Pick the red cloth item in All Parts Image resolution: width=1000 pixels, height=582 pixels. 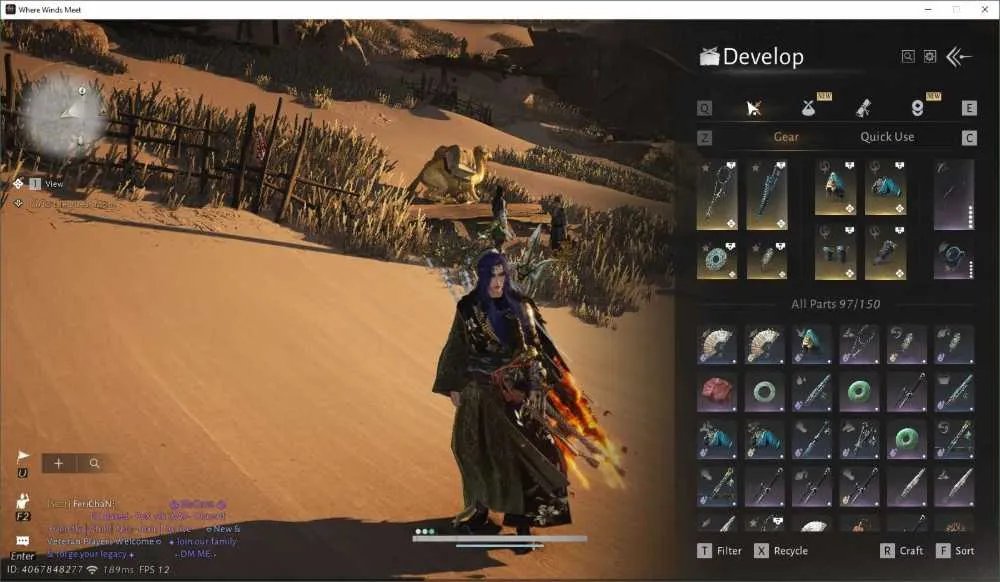tap(717, 392)
